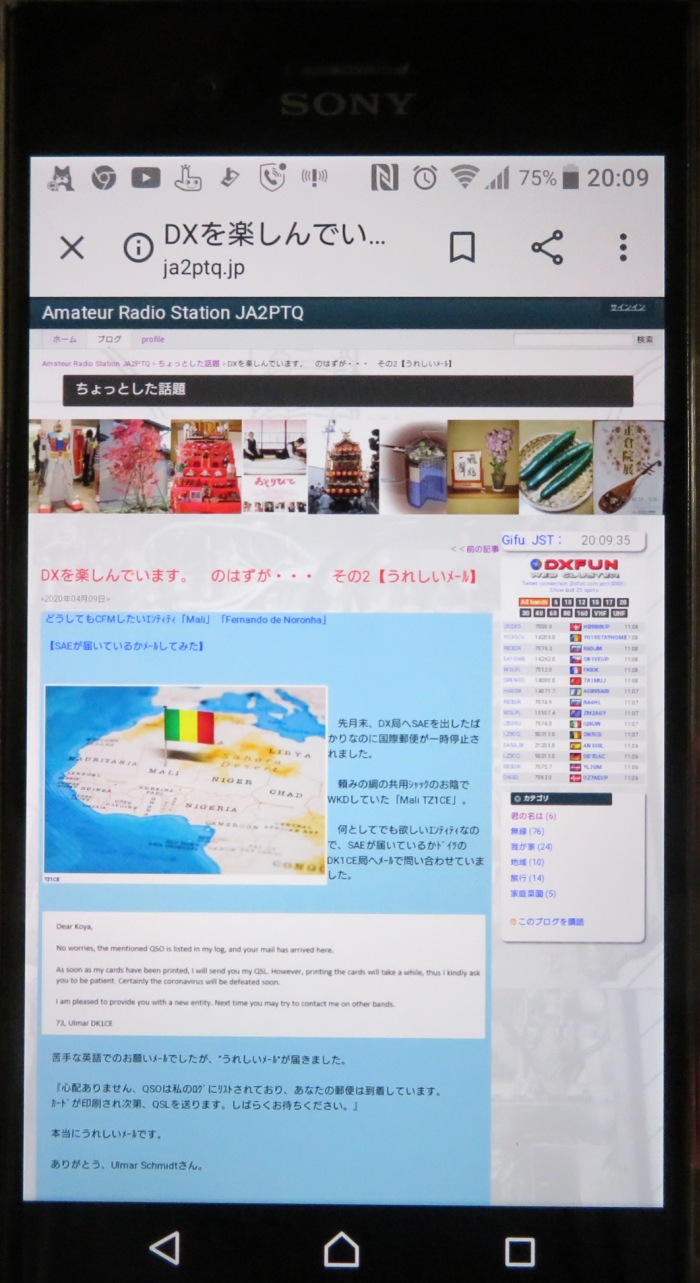This screenshot has height=1283, width=700.
Task: Tap the YouTube notification icon in status bar
Action: pyautogui.click(x=145, y=178)
